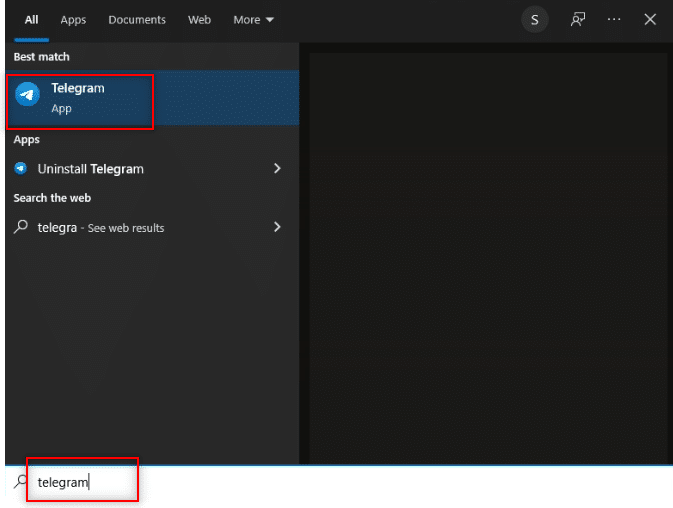Open the feedback person icon
The height and width of the screenshot is (508, 673).
(578, 19)
